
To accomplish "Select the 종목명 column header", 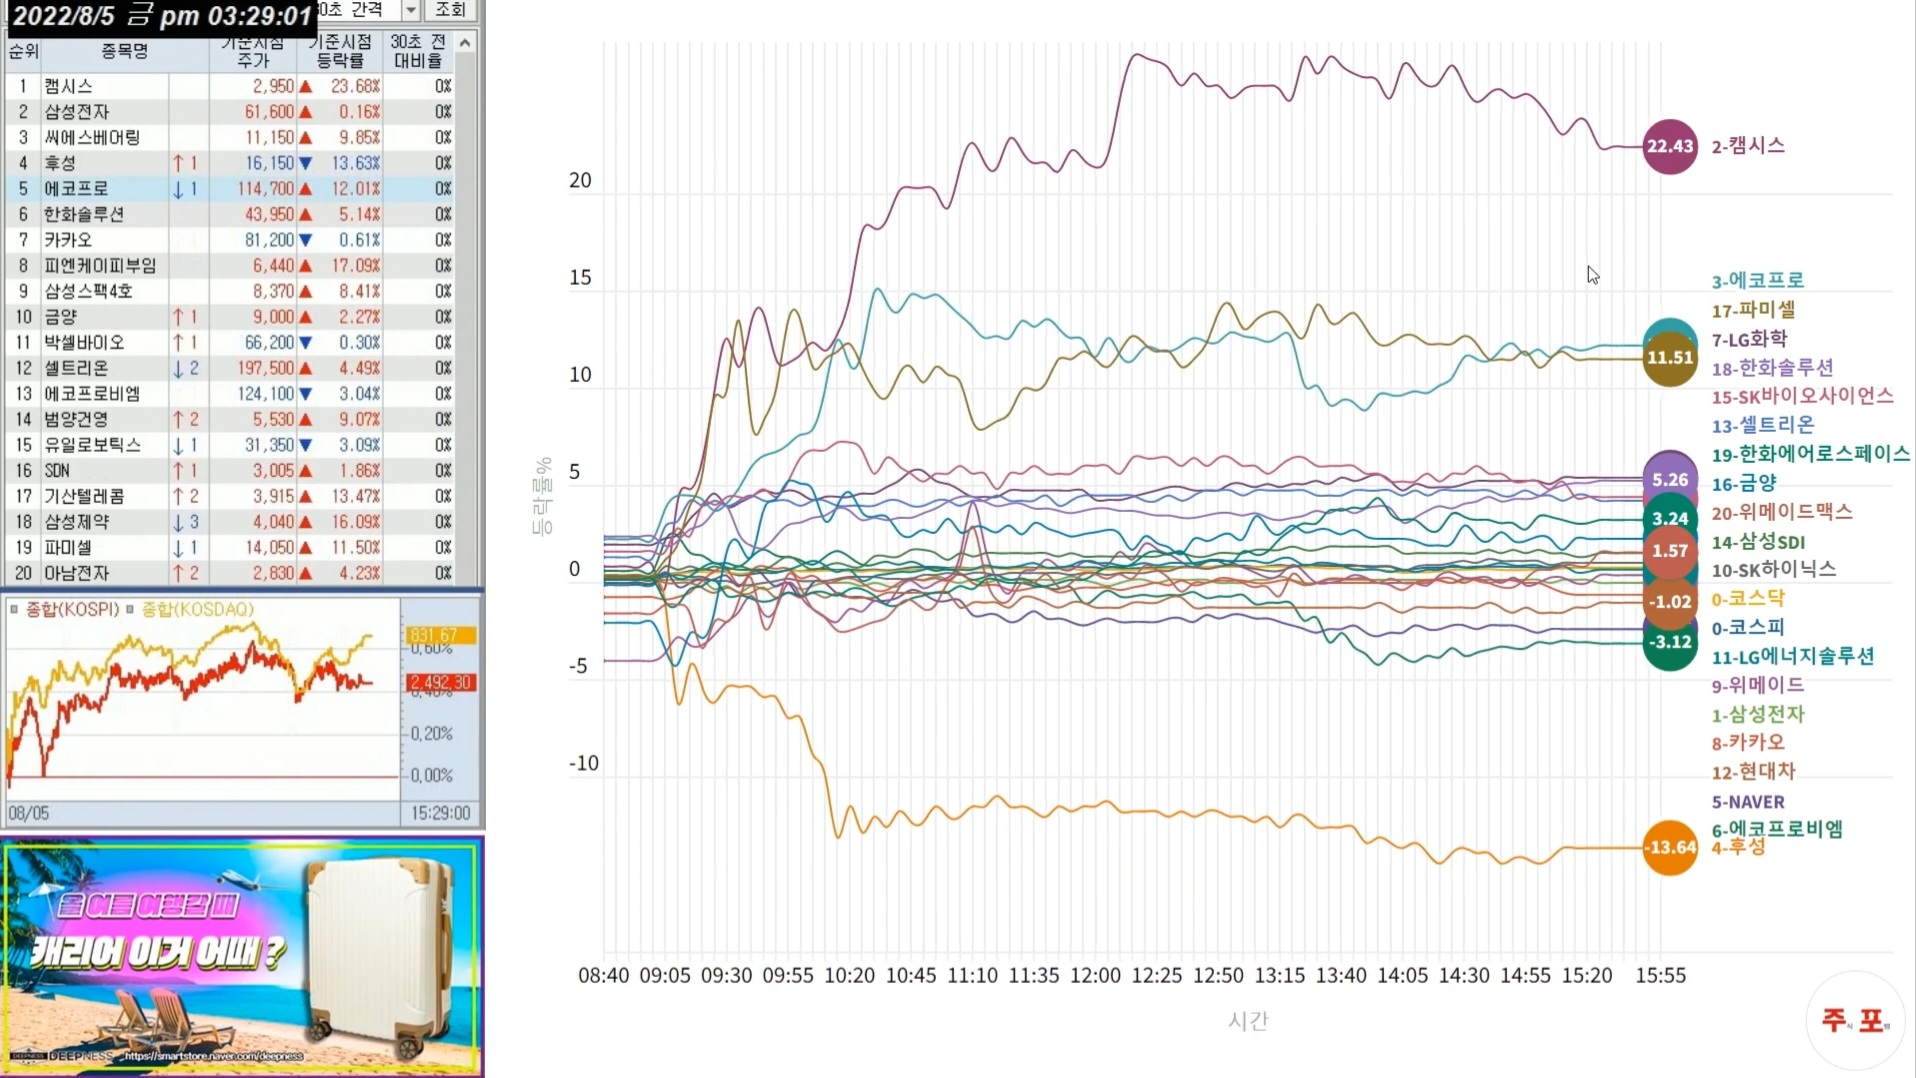I will [125, 51].
